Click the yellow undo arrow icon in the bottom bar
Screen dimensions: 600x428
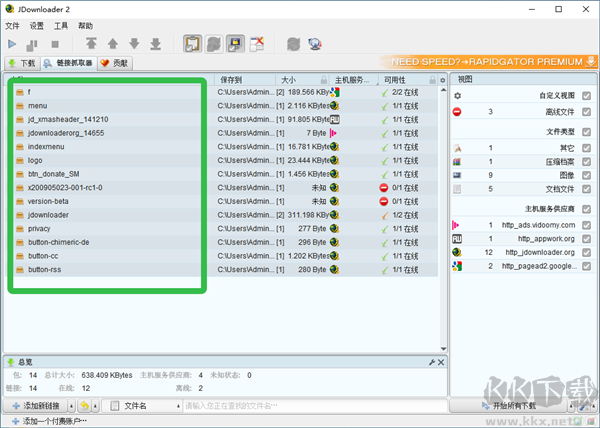[x=85, y=406]
